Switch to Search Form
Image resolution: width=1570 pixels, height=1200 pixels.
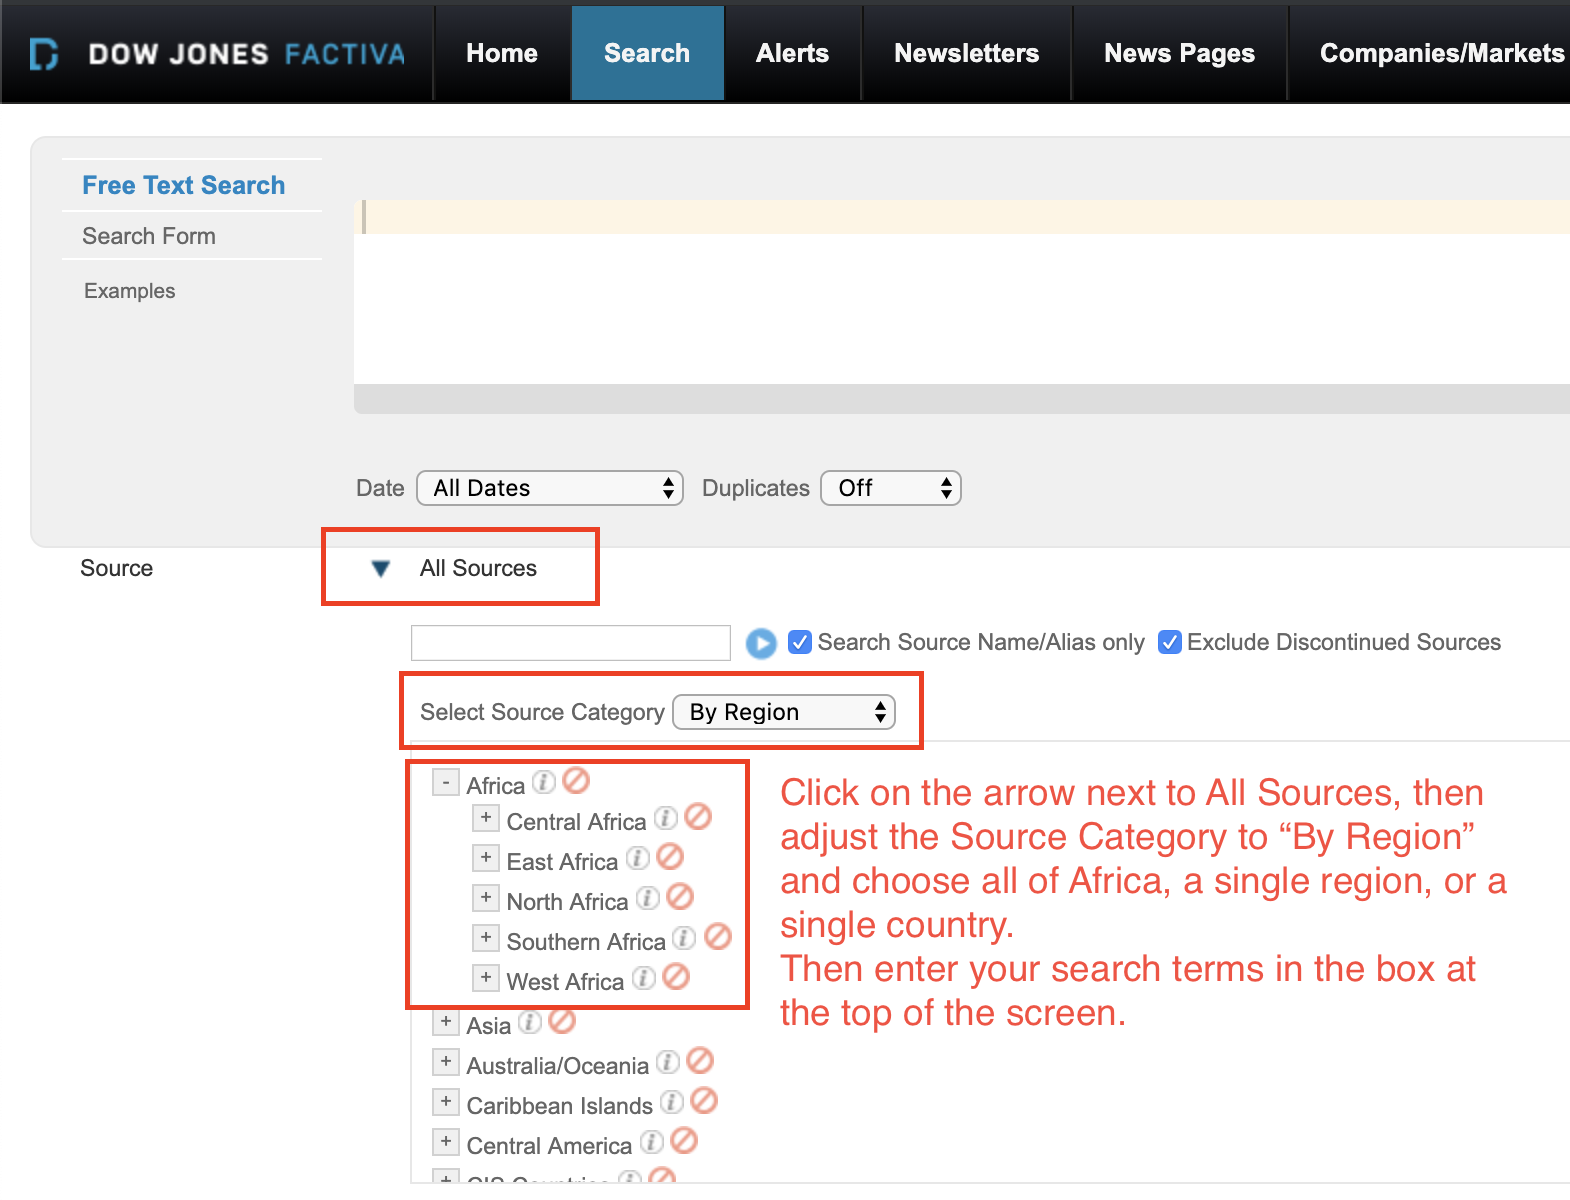(x=149, y=236)
